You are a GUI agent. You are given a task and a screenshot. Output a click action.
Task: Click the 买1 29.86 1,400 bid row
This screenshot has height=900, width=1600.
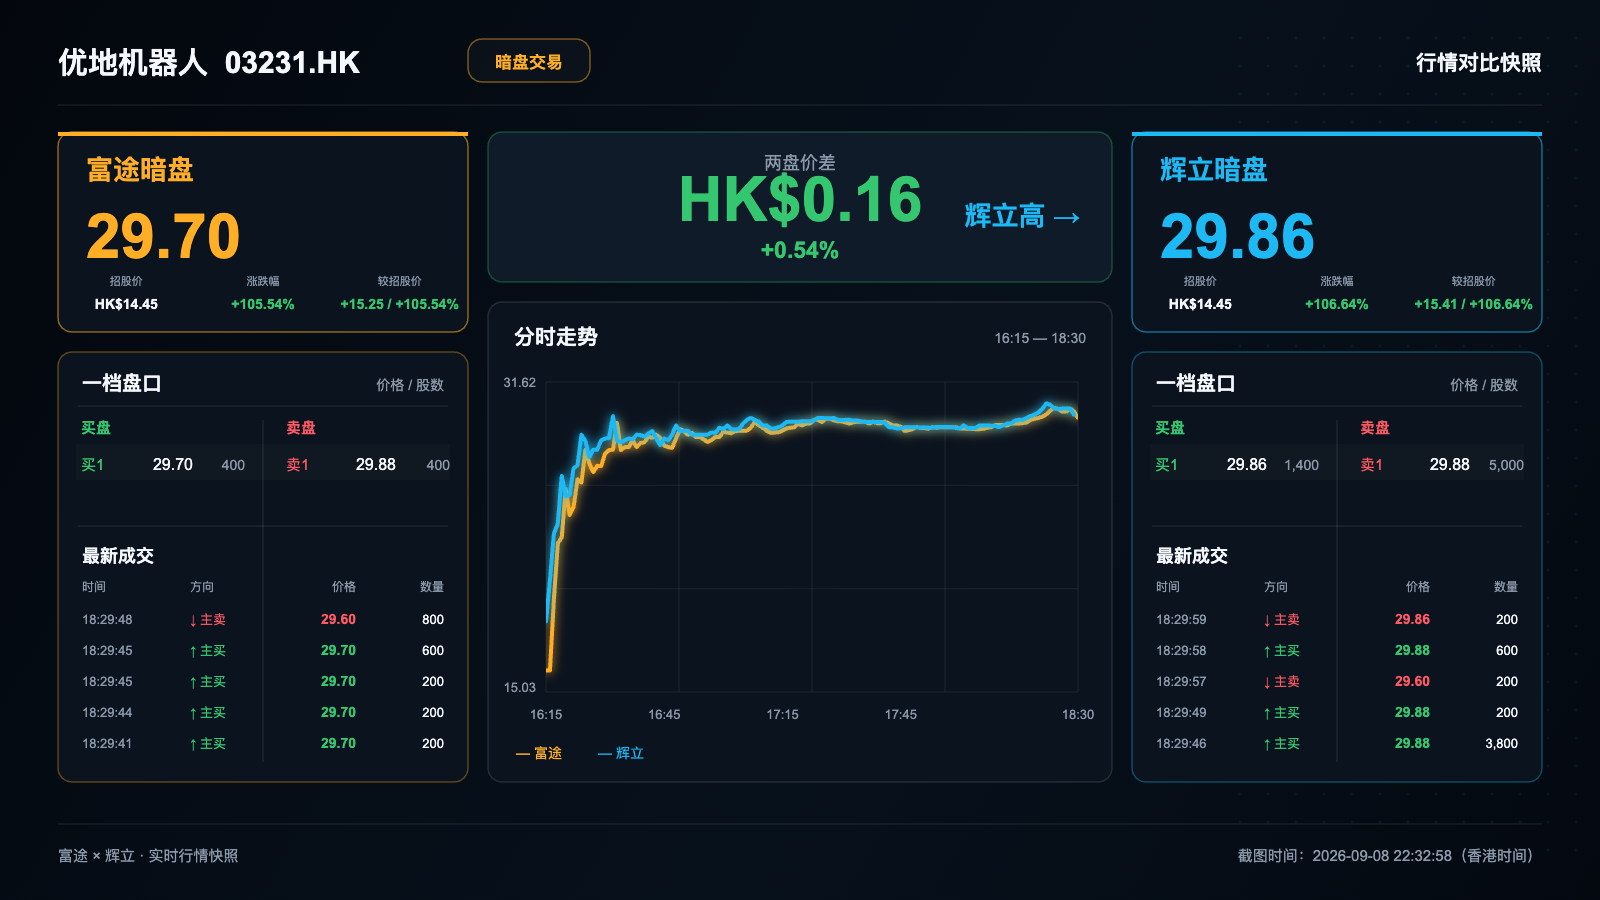(1242, 465)
